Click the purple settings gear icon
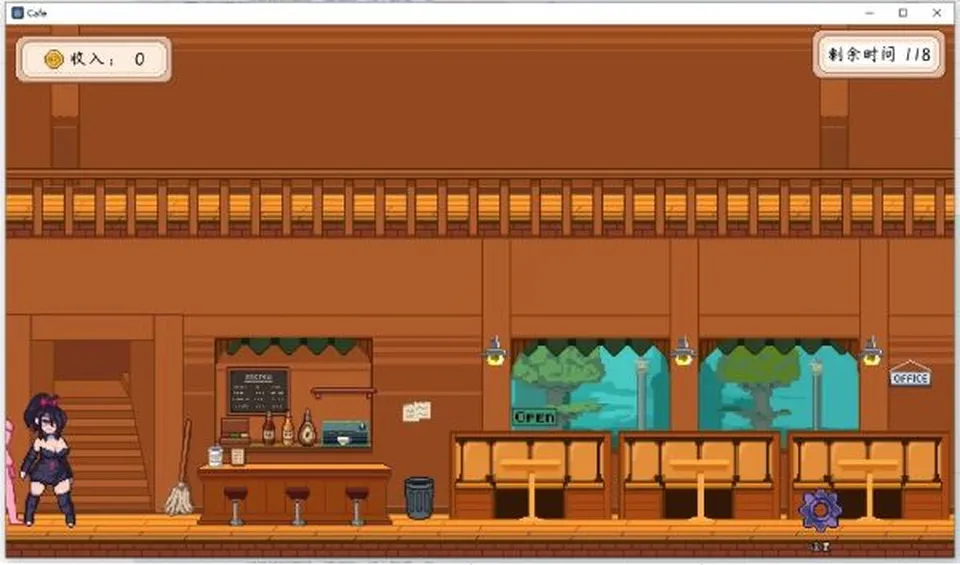The height and width of the screenshot is (565, 960). pyautogui.click(x=820, y=511)
